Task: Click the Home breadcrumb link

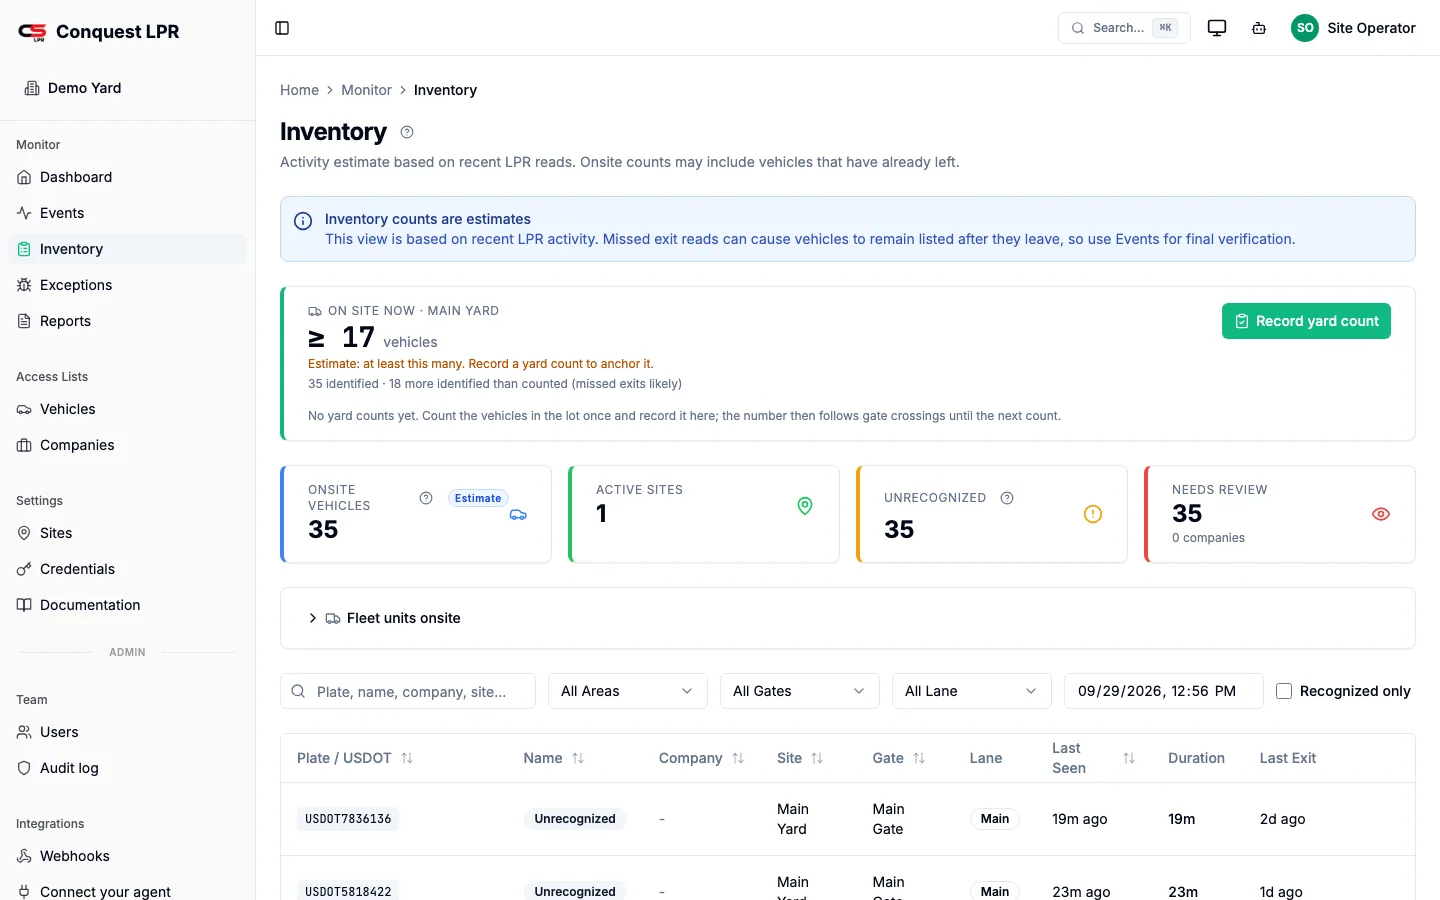Action: pos(299,90)
